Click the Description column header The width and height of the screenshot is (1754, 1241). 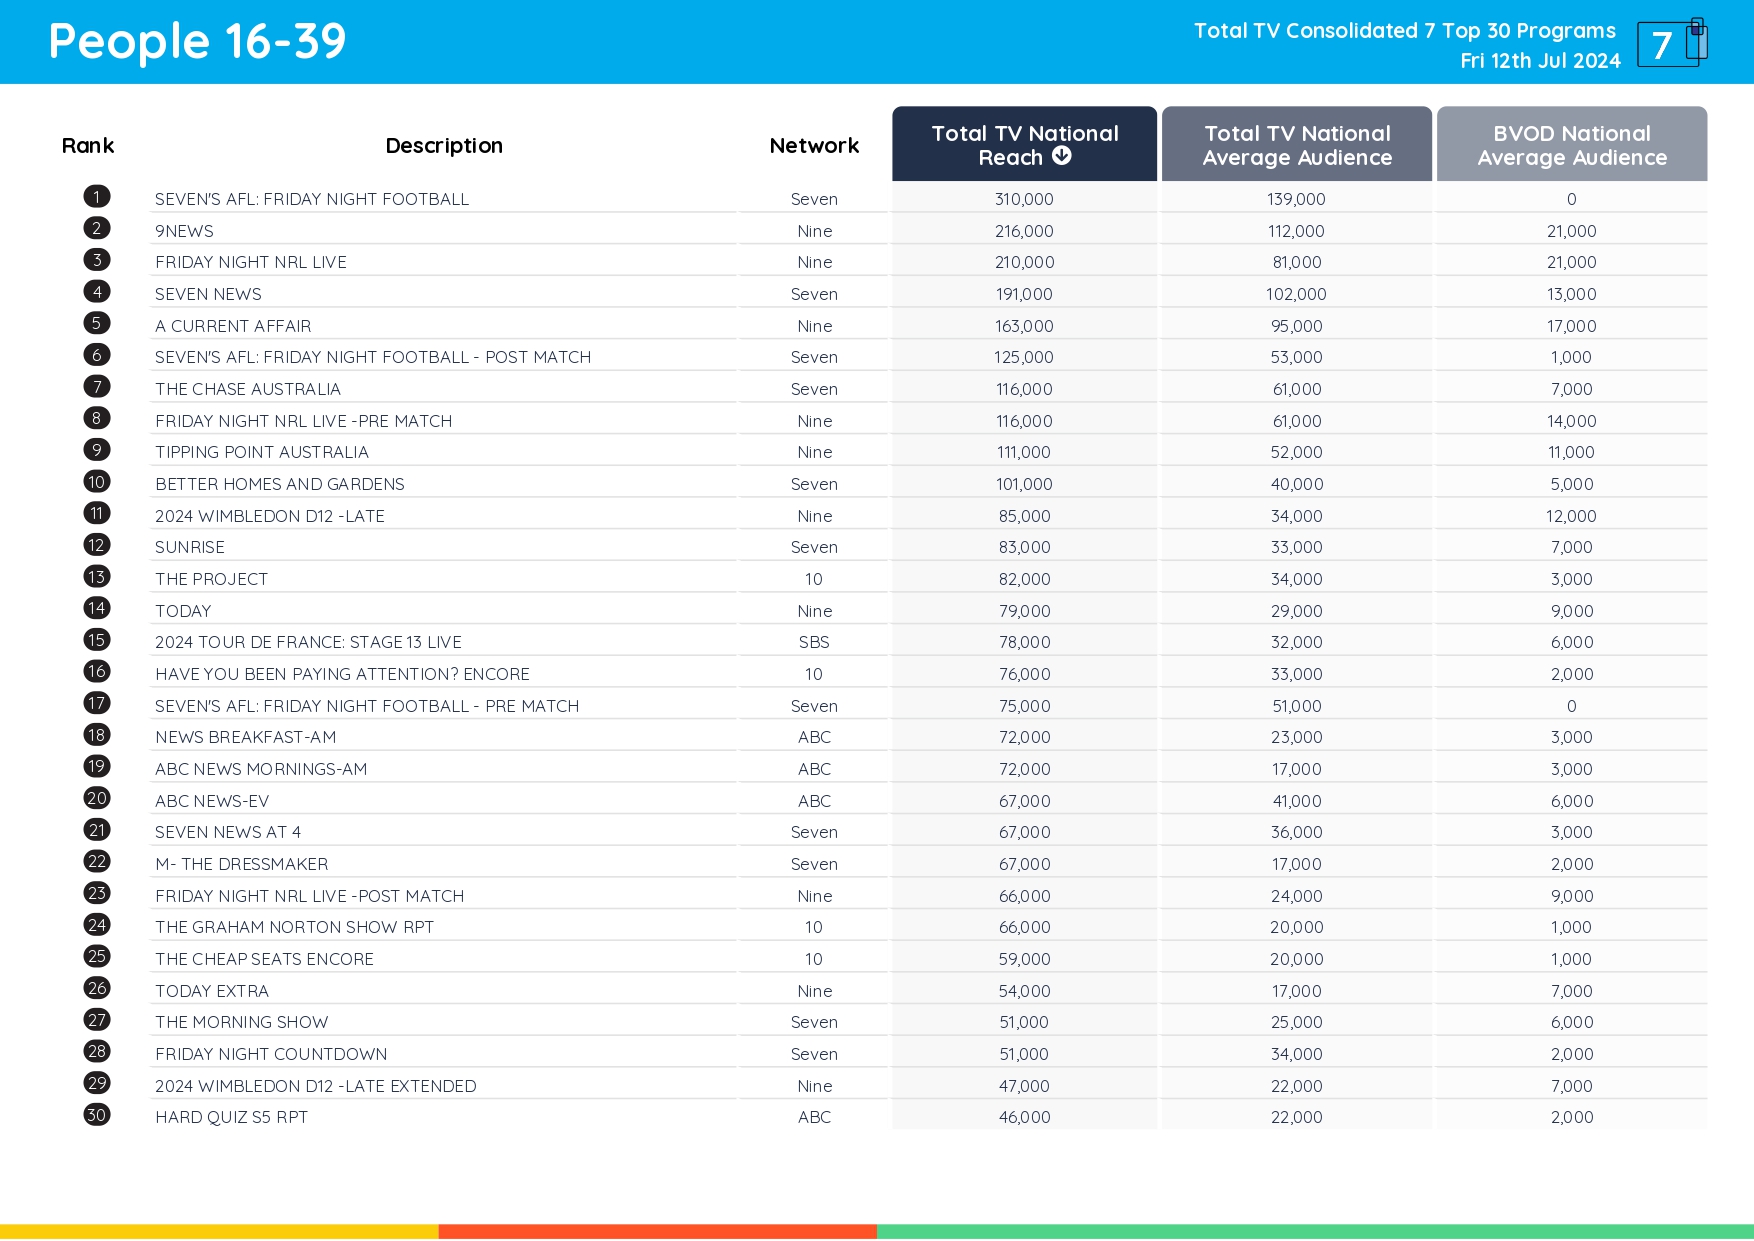point(444,145)
